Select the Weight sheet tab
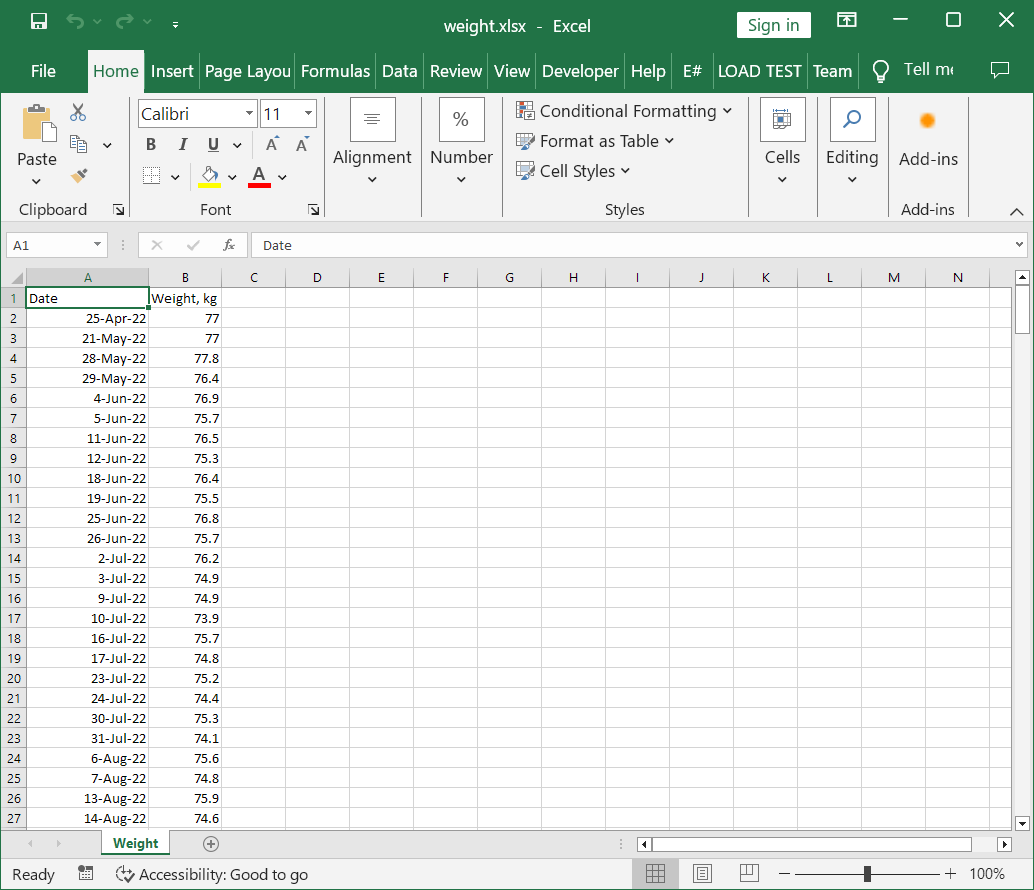 (136, 843)
